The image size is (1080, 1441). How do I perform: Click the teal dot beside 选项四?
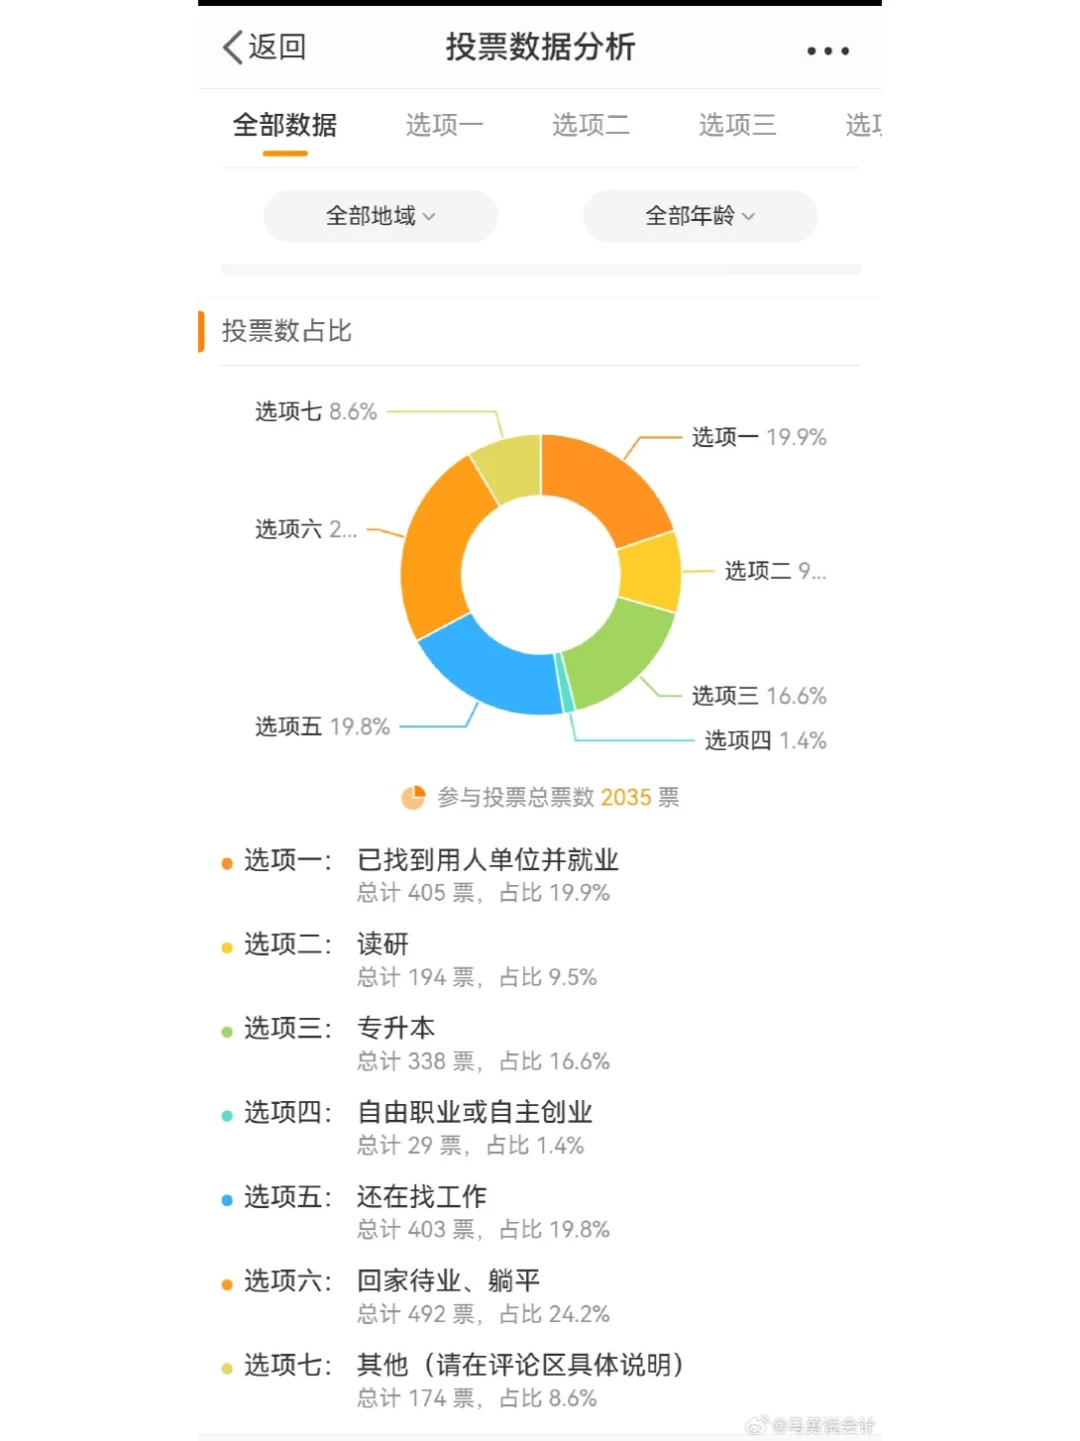227,1115
